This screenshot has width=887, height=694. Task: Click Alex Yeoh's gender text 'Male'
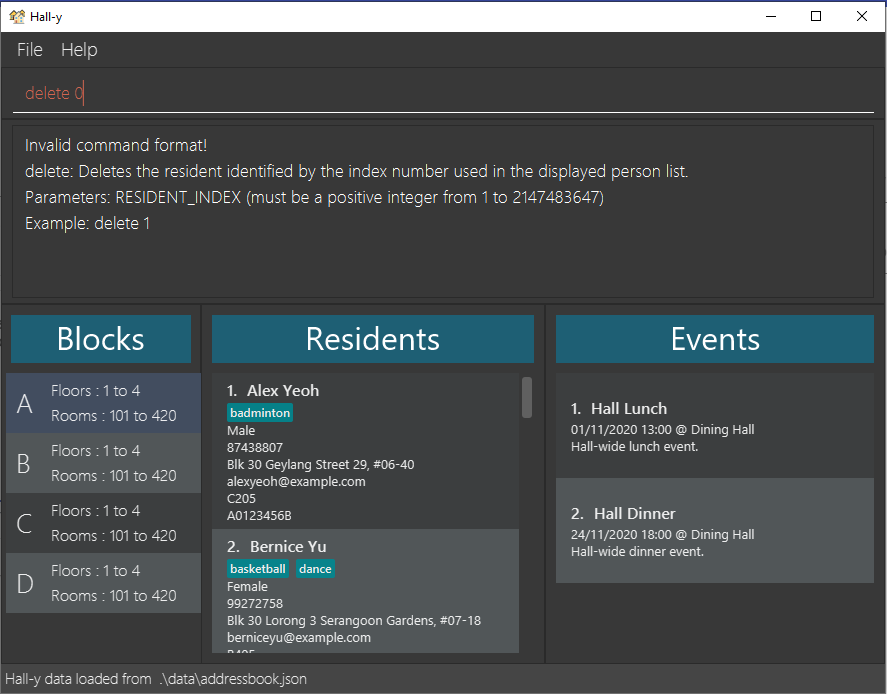[x=241, y=430]
